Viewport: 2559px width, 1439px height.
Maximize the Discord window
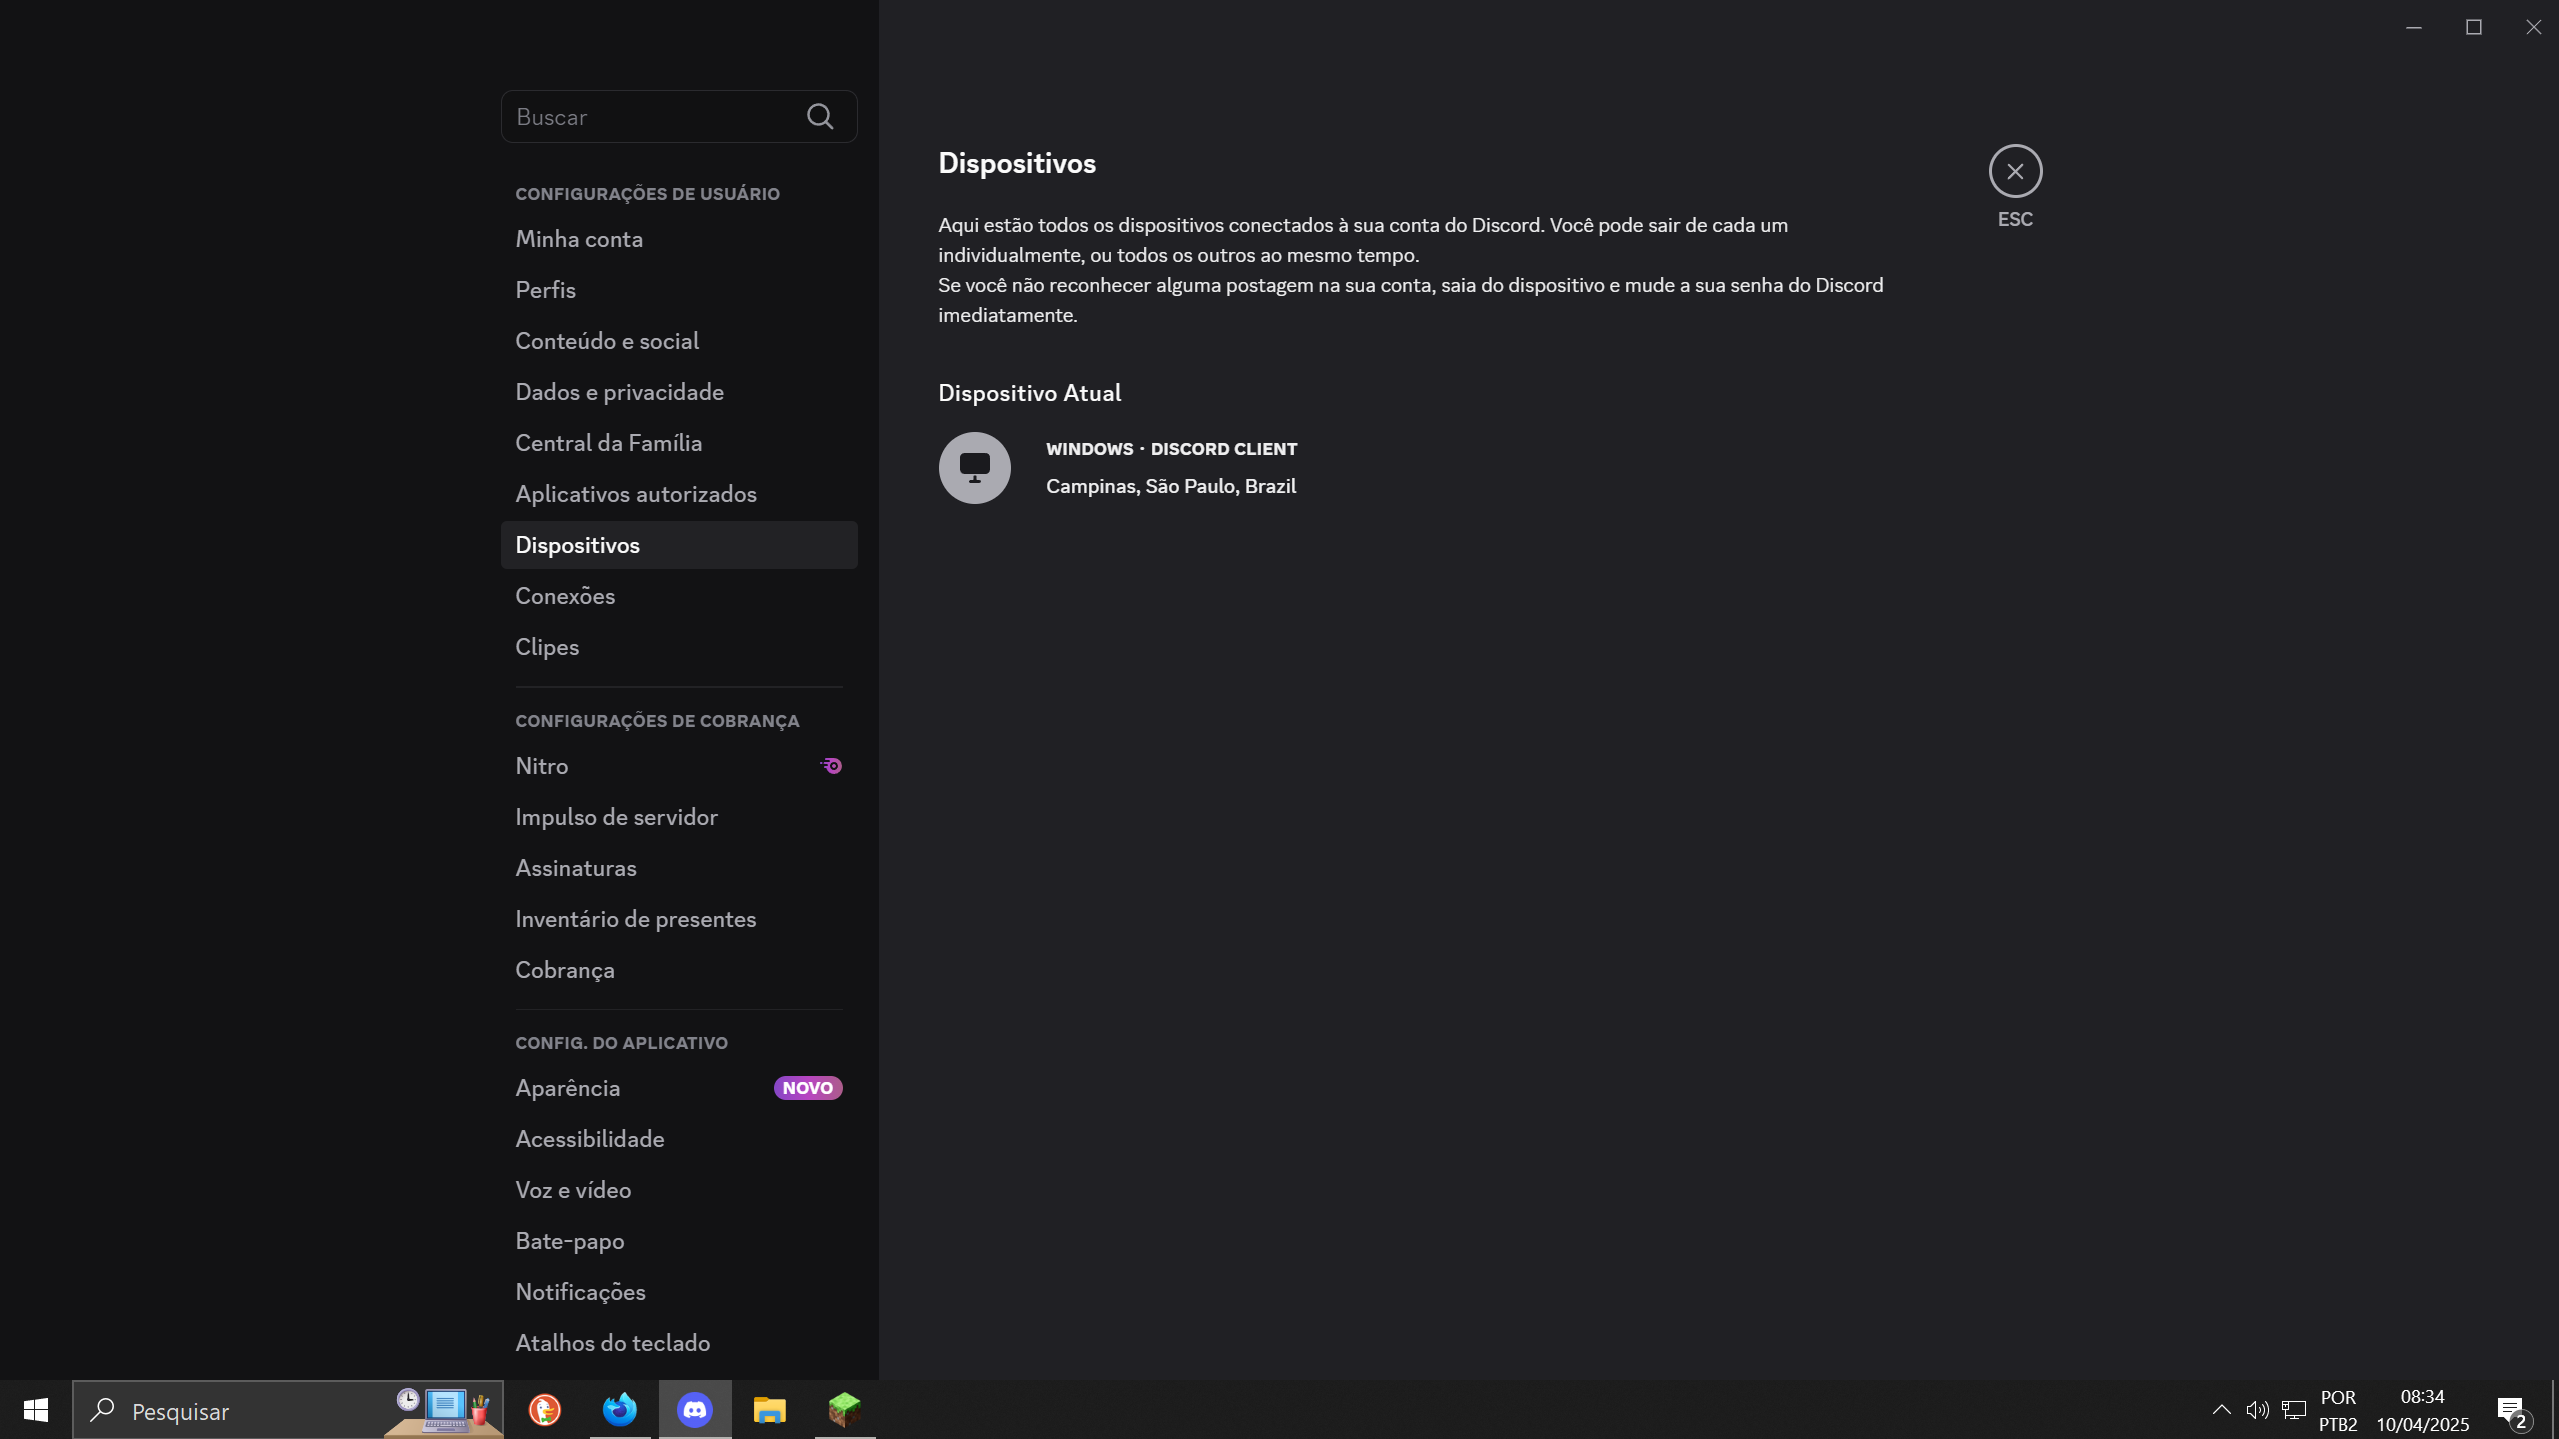2473,27
